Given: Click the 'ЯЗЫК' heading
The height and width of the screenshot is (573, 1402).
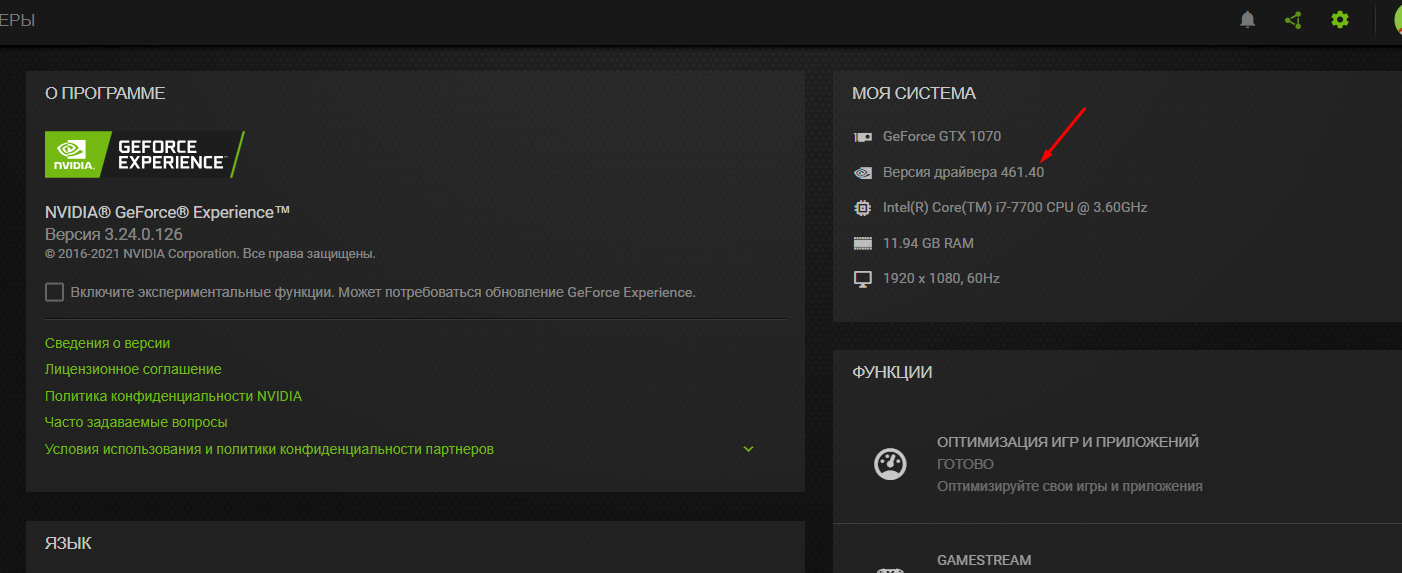Looking at the screenshot, I should point(68,543).
